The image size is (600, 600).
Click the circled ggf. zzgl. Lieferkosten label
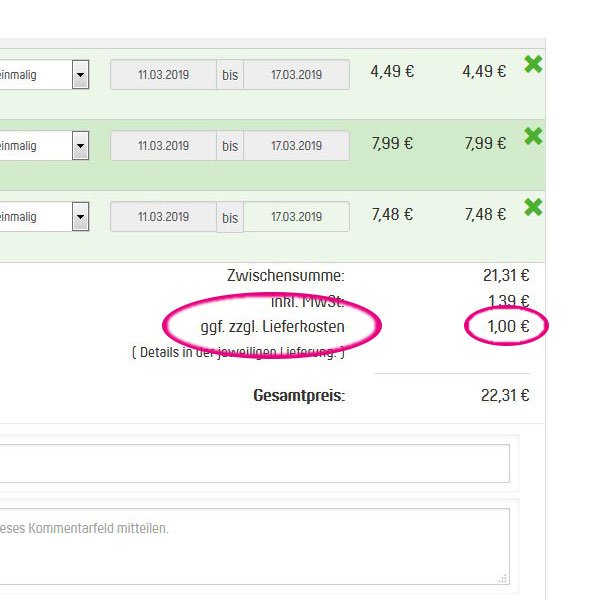(272, 326)
